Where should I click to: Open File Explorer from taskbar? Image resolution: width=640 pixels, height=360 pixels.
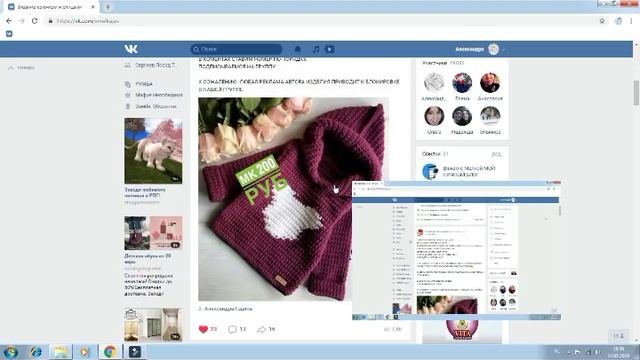(60, 351)
